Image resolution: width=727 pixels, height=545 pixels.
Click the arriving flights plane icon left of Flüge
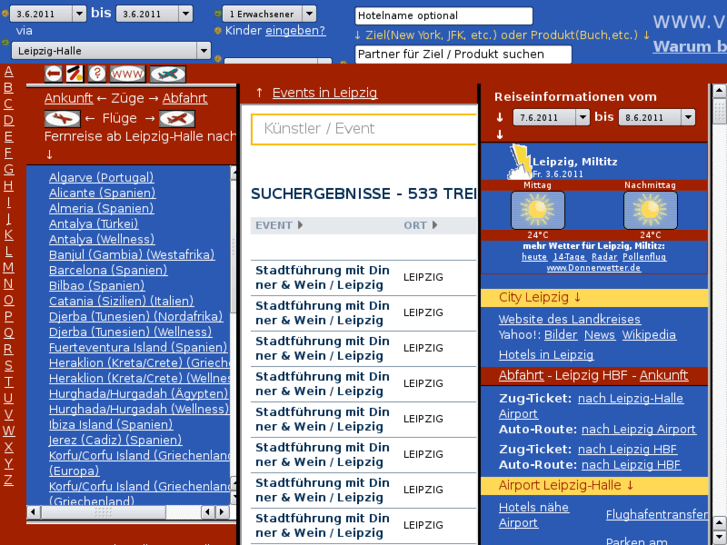click(63, 119)
